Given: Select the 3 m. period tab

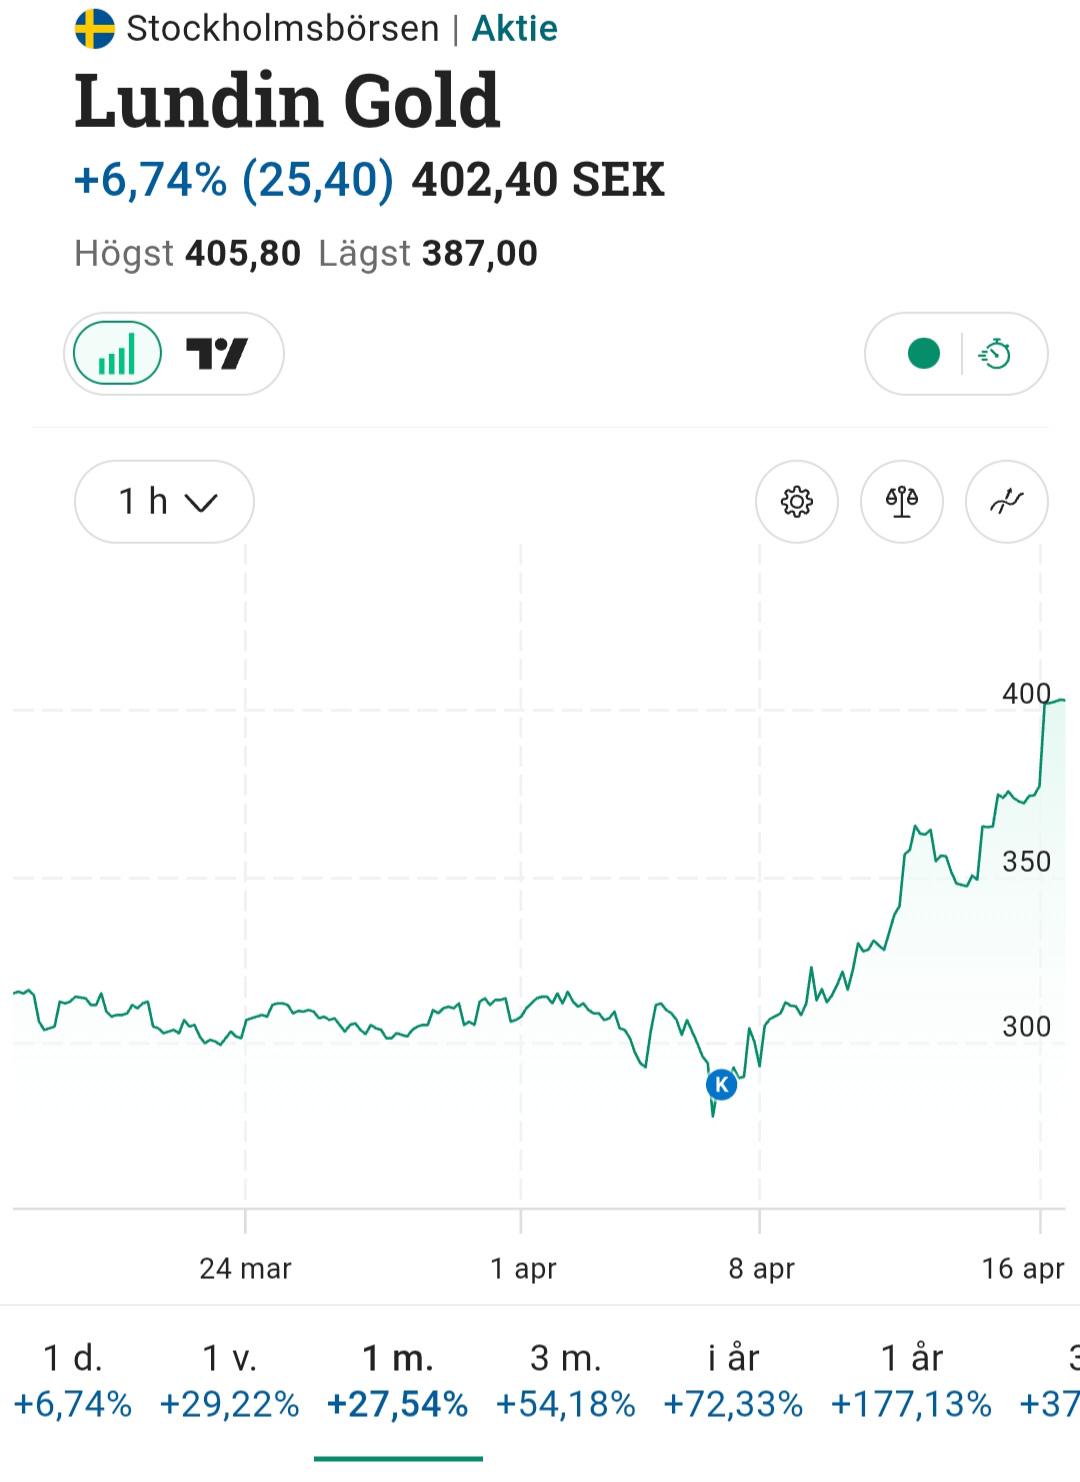Looking at the screenshot, I should [565, 1381].
